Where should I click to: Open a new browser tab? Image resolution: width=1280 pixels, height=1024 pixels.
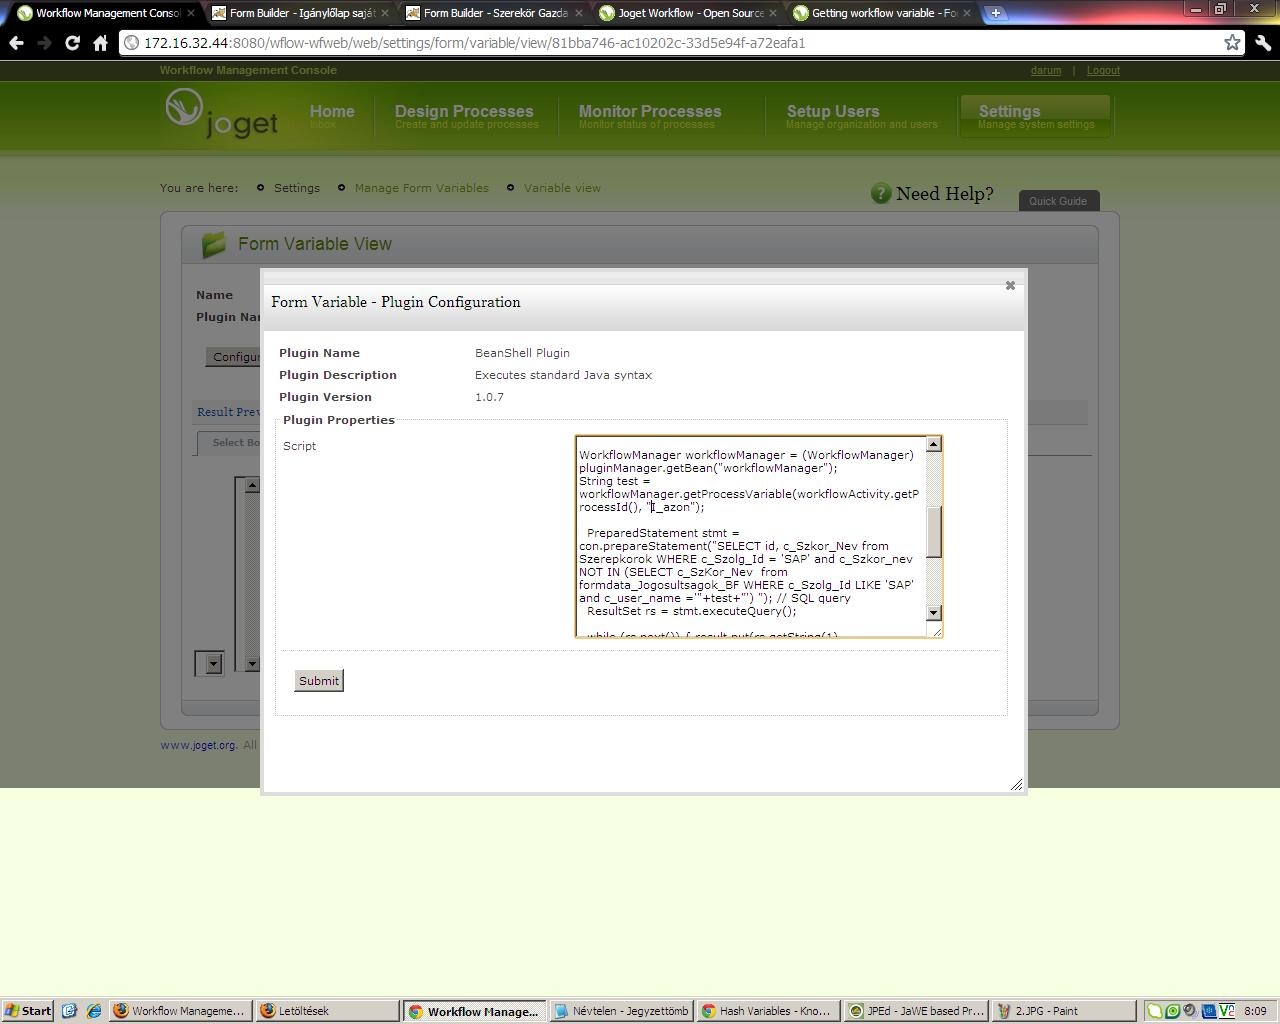click(x=996, y=13)
